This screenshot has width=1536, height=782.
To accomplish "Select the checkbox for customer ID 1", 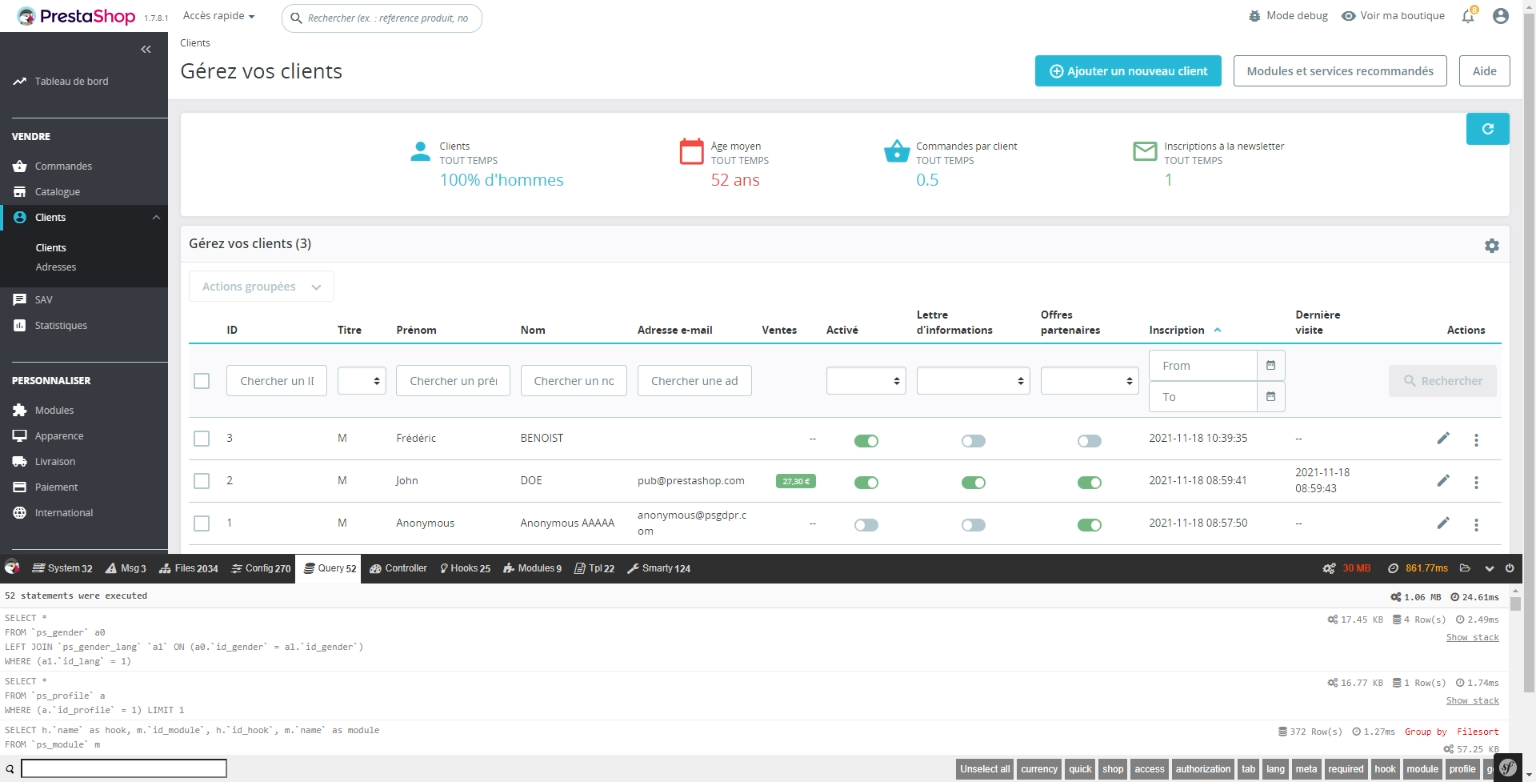I will [x=202, y=523].
